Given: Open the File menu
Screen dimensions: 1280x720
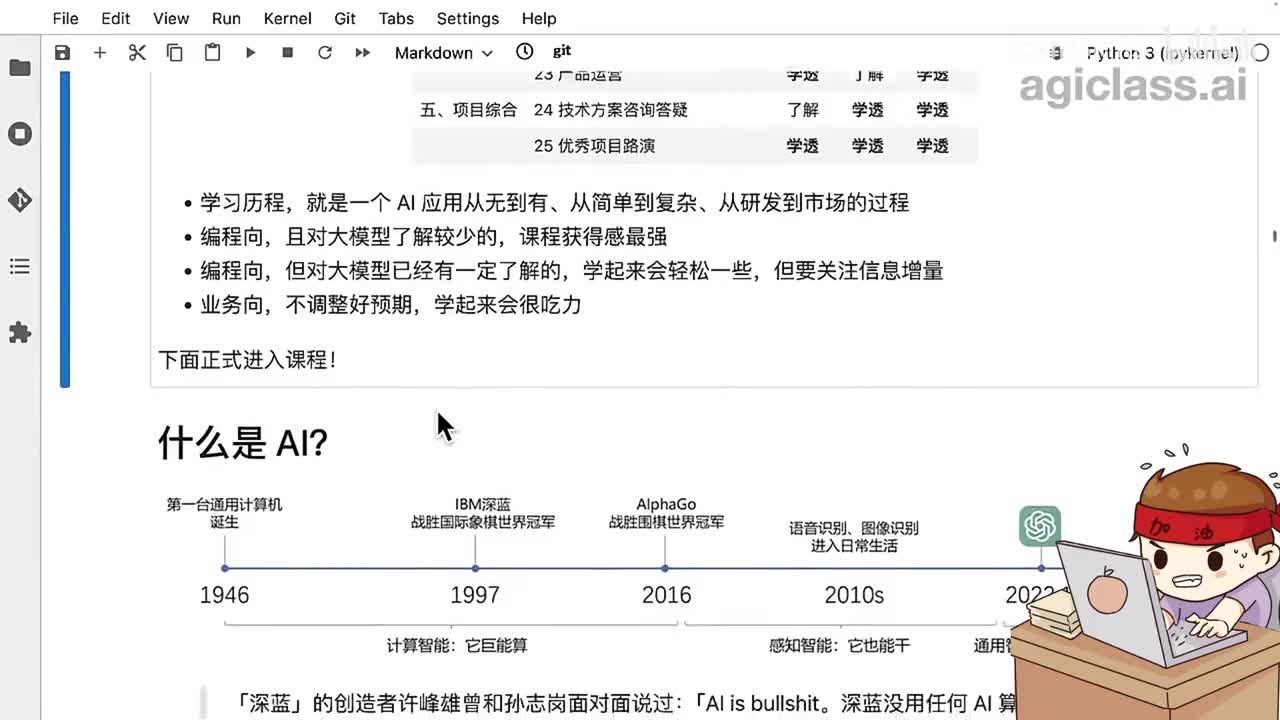Looking at the screenshot, I should tap(65, 18).
